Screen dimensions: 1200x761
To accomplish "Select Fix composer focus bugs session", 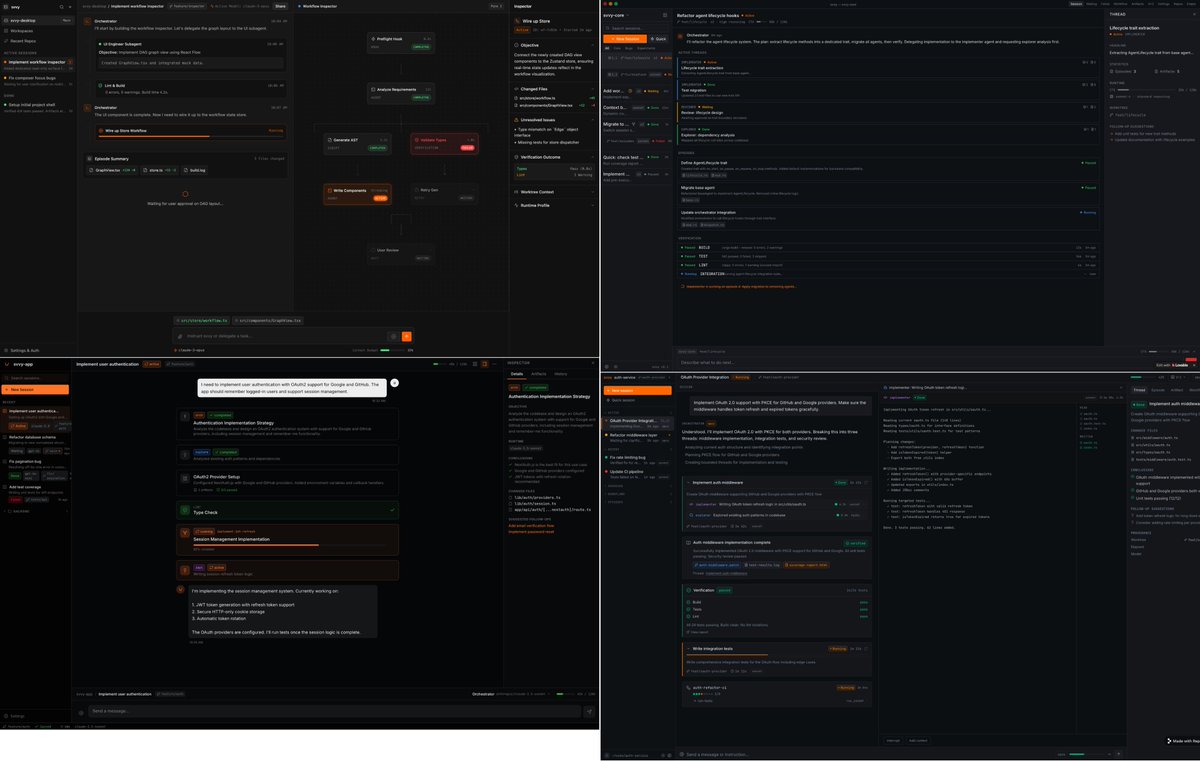I will coord(38,81).
